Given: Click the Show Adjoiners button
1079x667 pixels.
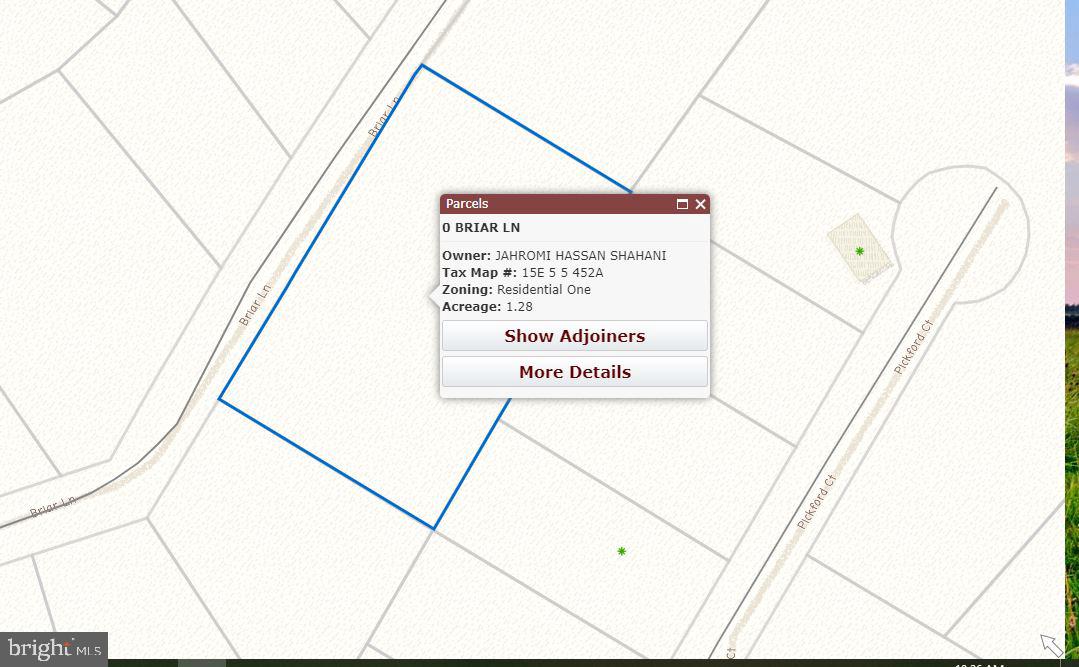Looking at the screenshot, I should pyautogui.click(x=574, y=336).
